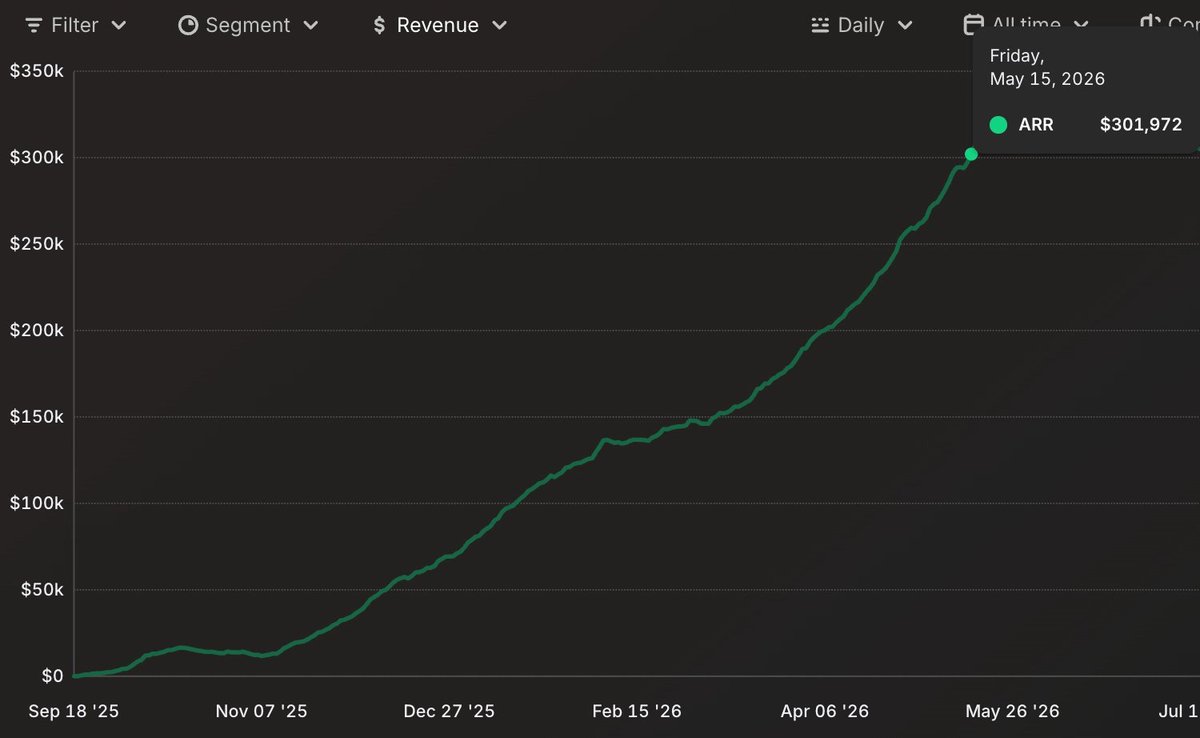Click the $0 y-axis label
The height and width of the screenshot is (738, 1200).
pos(53,676)
